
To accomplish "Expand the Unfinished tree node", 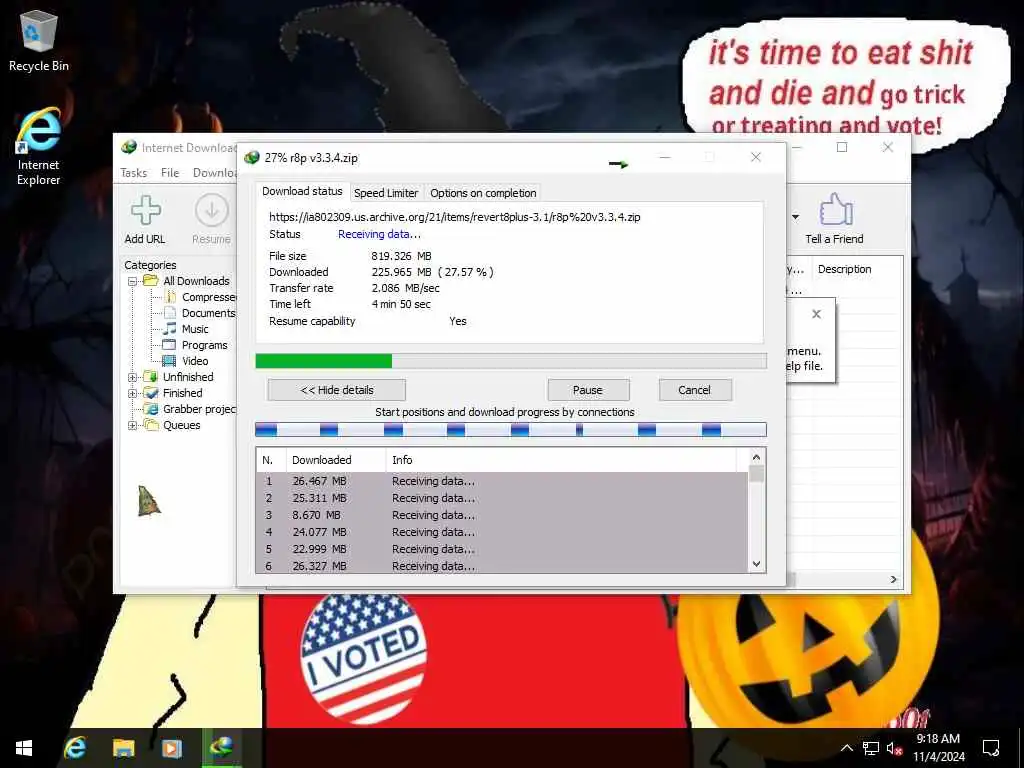I will pyautogui.click(x=133, y=377).
